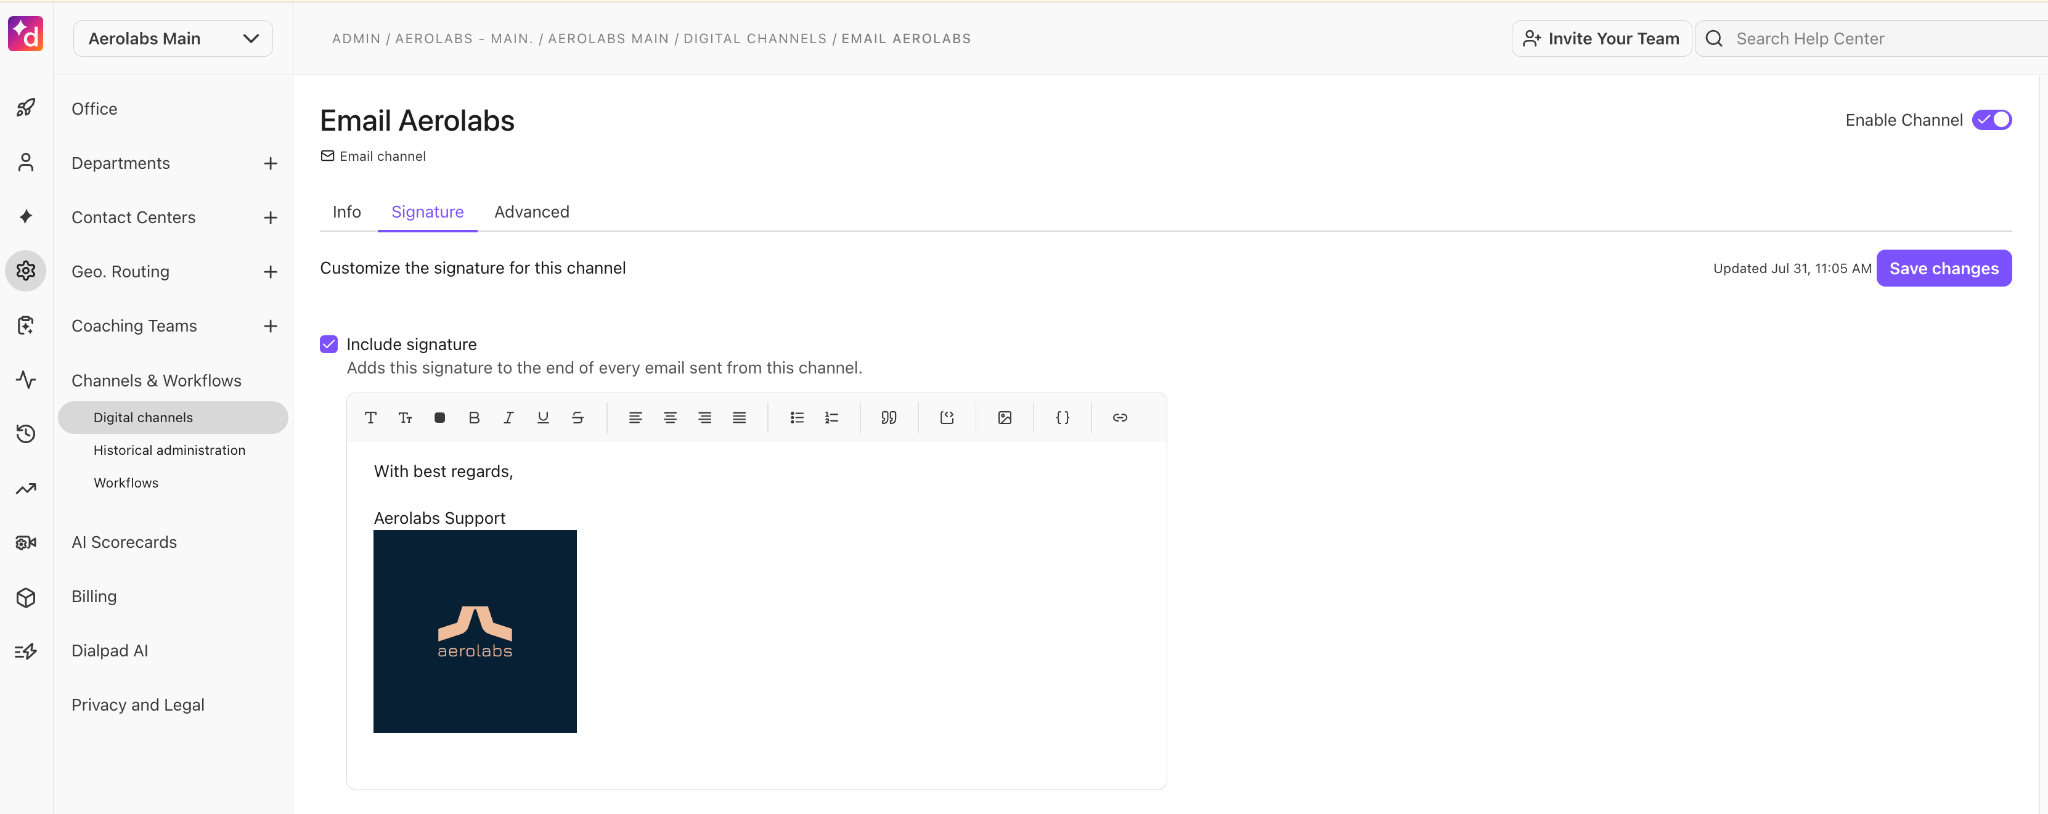Switch to the Advanced tab
Viewport: 2048px width, 814px height.
(x=532, y=212)
